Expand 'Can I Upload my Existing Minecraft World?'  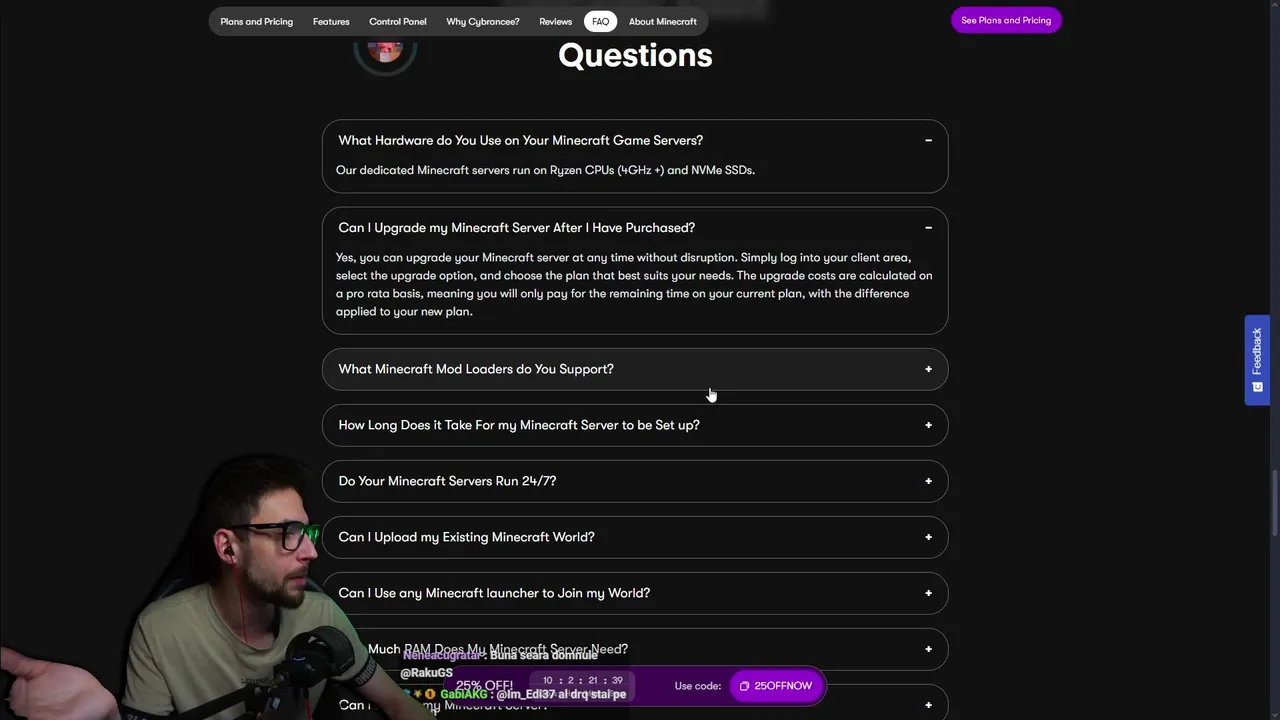tap(635, 537)
